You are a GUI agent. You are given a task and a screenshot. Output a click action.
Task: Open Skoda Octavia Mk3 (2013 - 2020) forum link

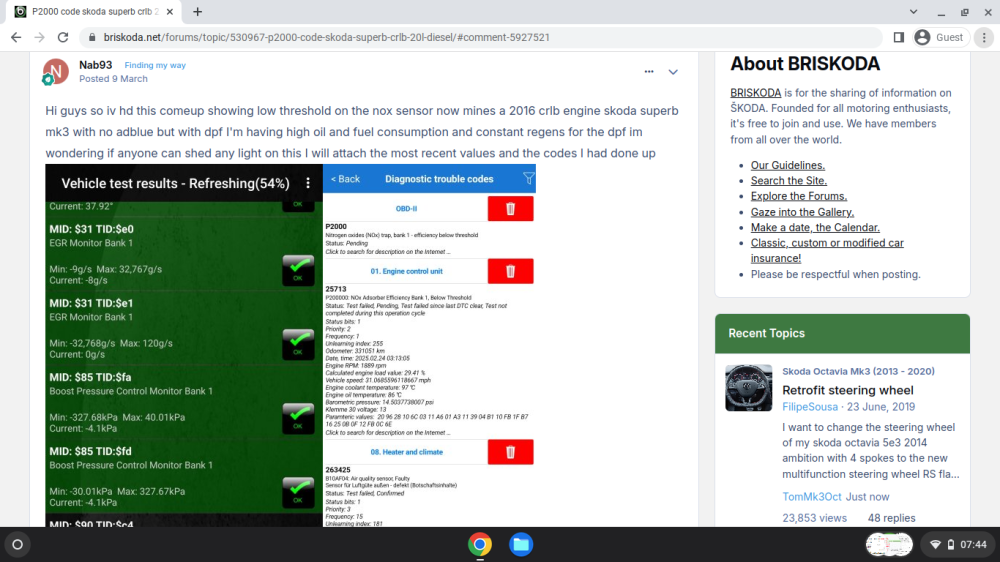(x=858, y=371)
